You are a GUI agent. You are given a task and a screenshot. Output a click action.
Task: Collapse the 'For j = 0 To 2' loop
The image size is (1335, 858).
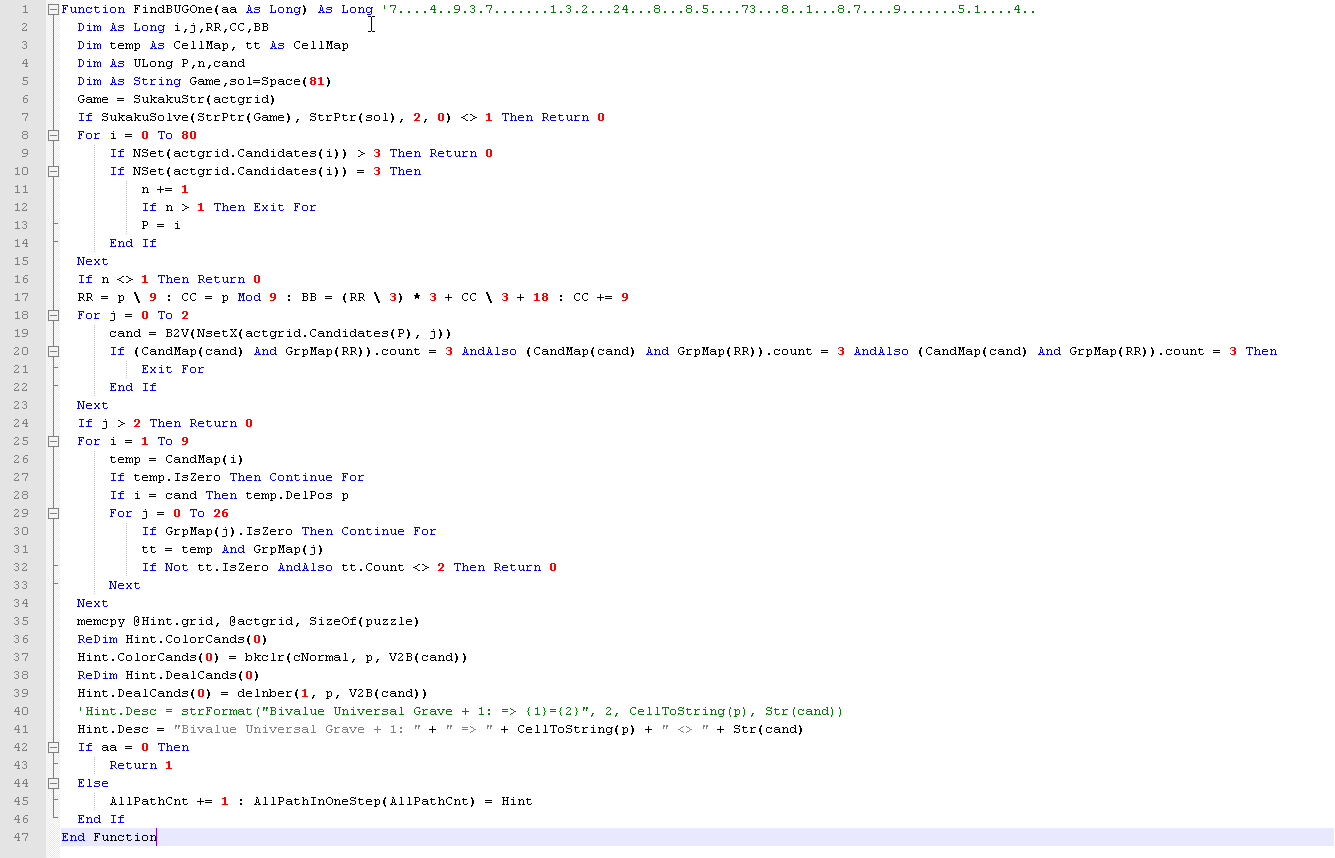pyautogui.click(x=52, y=315)
